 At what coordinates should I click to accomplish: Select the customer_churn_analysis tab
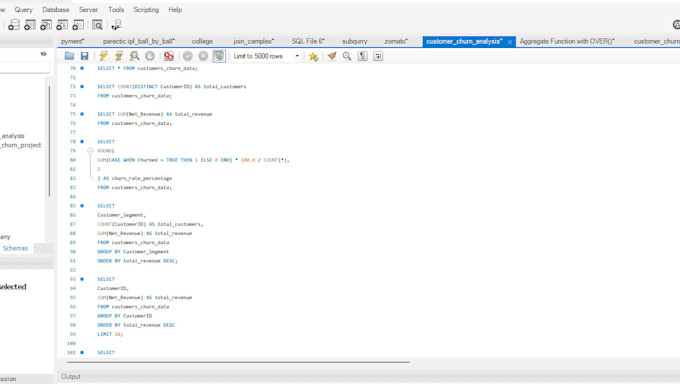464,41
